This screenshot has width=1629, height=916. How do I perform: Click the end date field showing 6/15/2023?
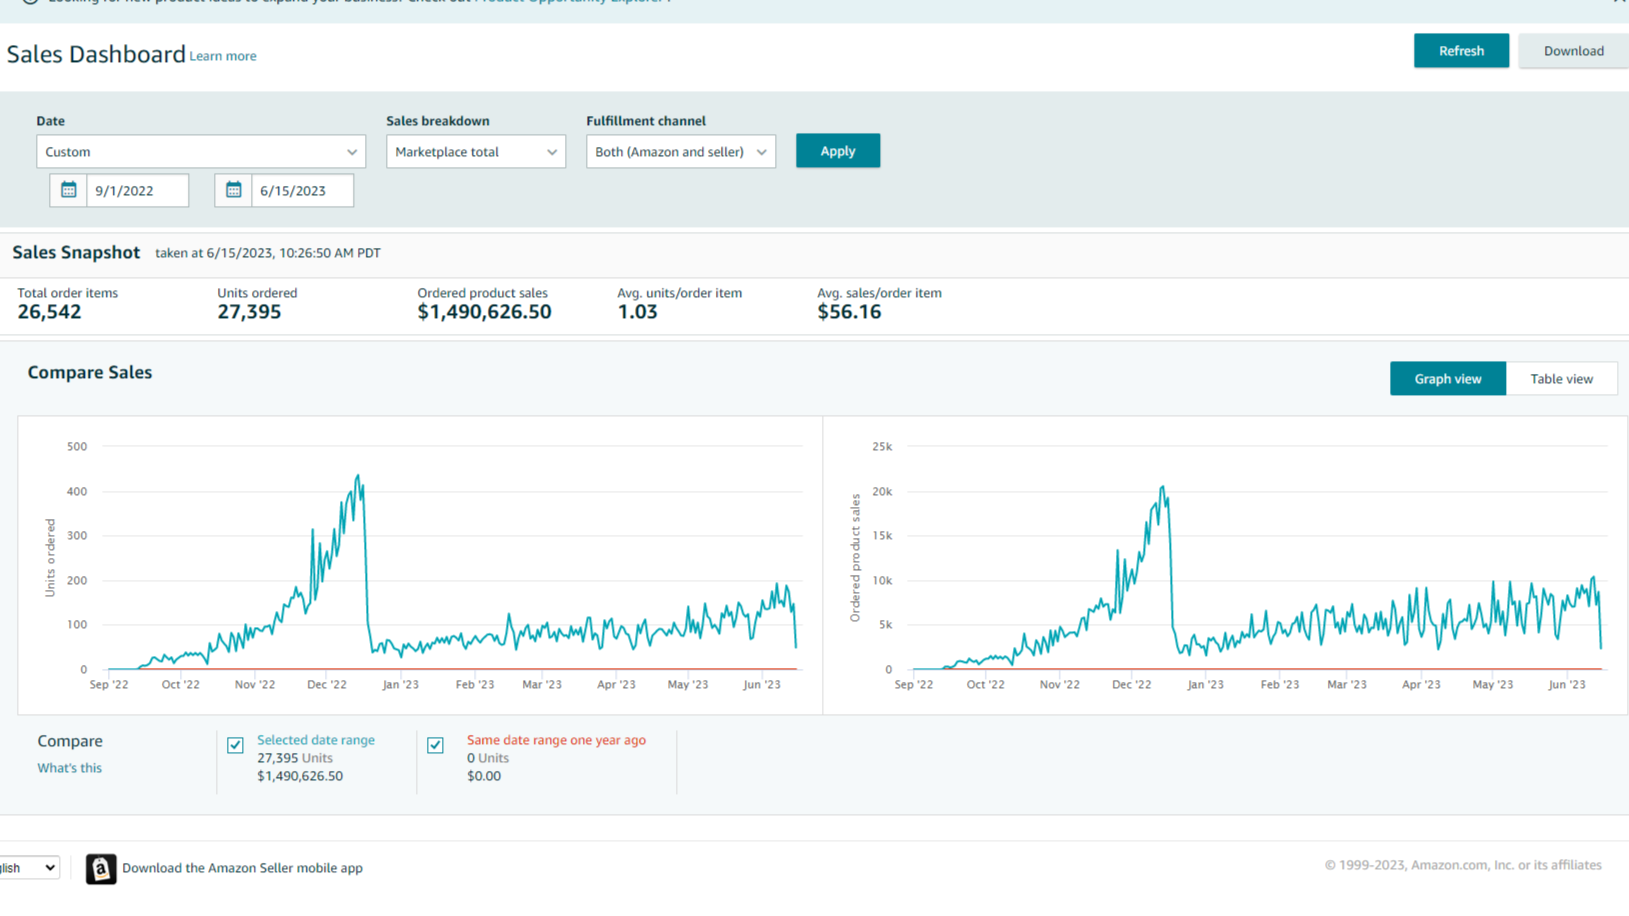[302, 190]
